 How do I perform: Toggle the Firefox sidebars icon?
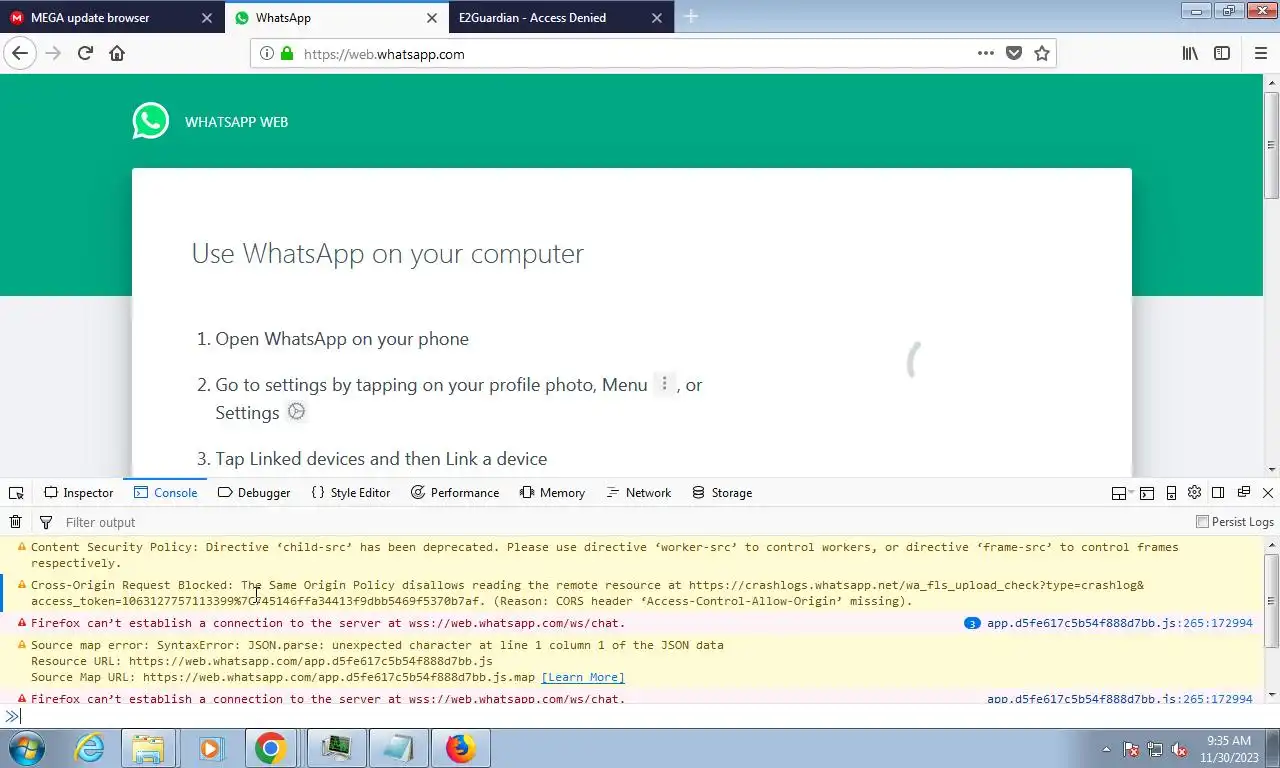[1222, 54]
